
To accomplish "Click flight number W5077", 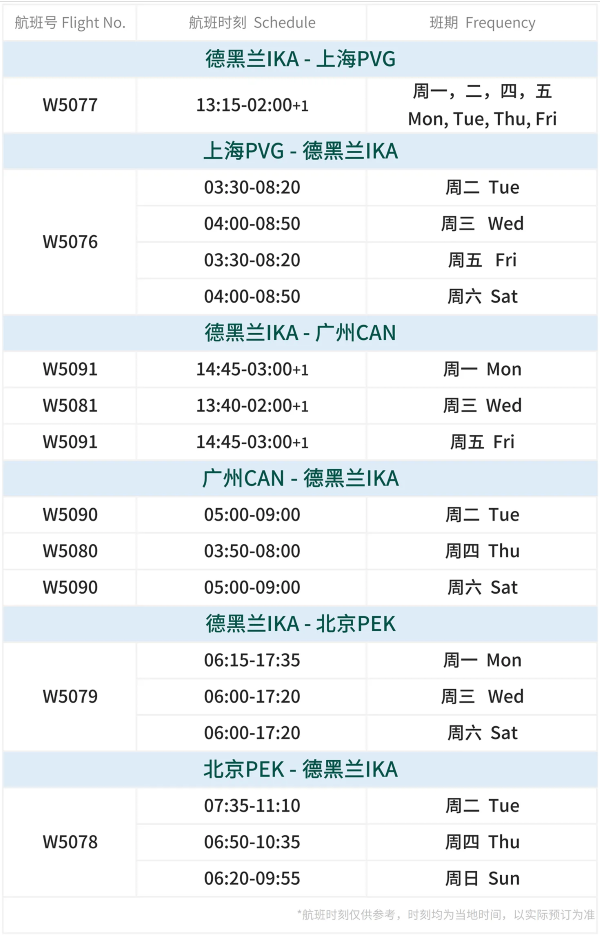I will pos(70,105).
